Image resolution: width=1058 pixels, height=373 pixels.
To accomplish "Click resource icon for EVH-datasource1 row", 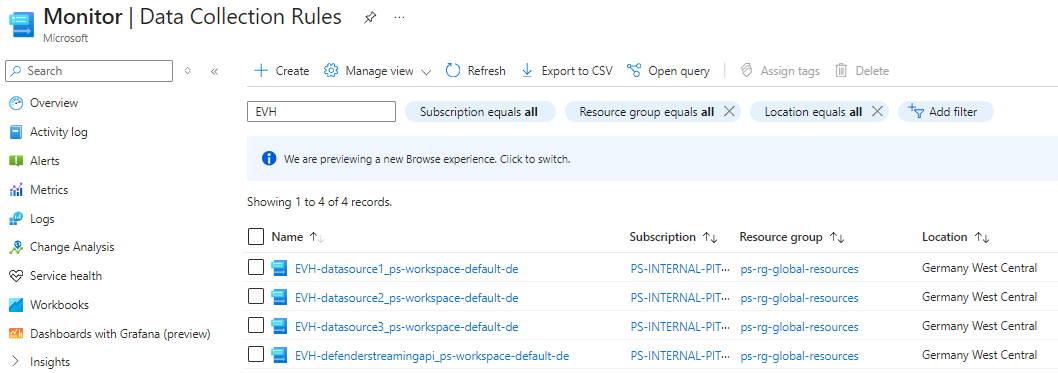I will click(279, 268).
